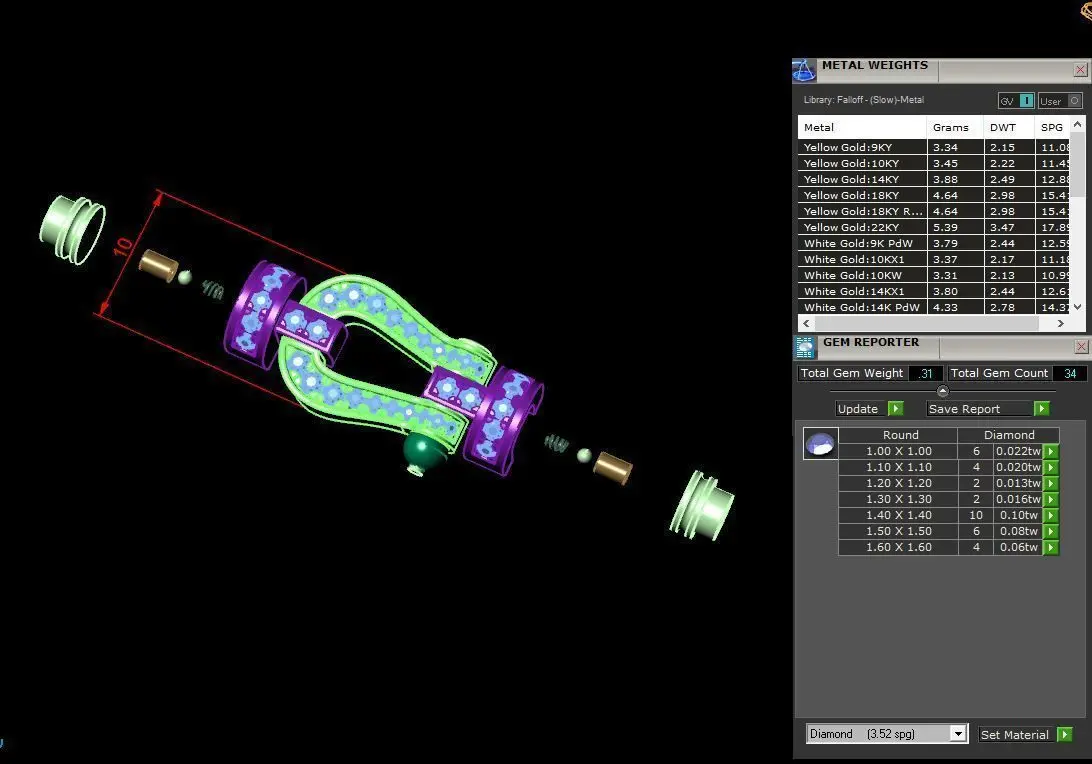This screenshot has height=764, width=1092.
Task: Click the 0.08tw weight cell
Action: click(1017, 531)
